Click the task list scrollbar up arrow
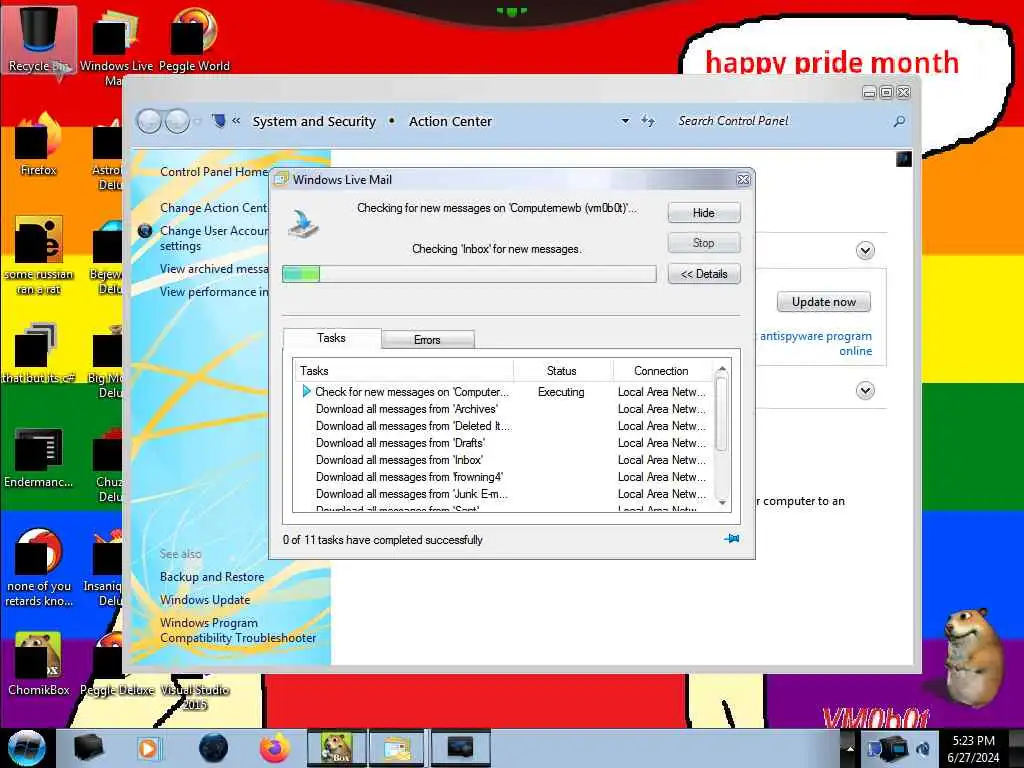 click(x=722, y=370)
